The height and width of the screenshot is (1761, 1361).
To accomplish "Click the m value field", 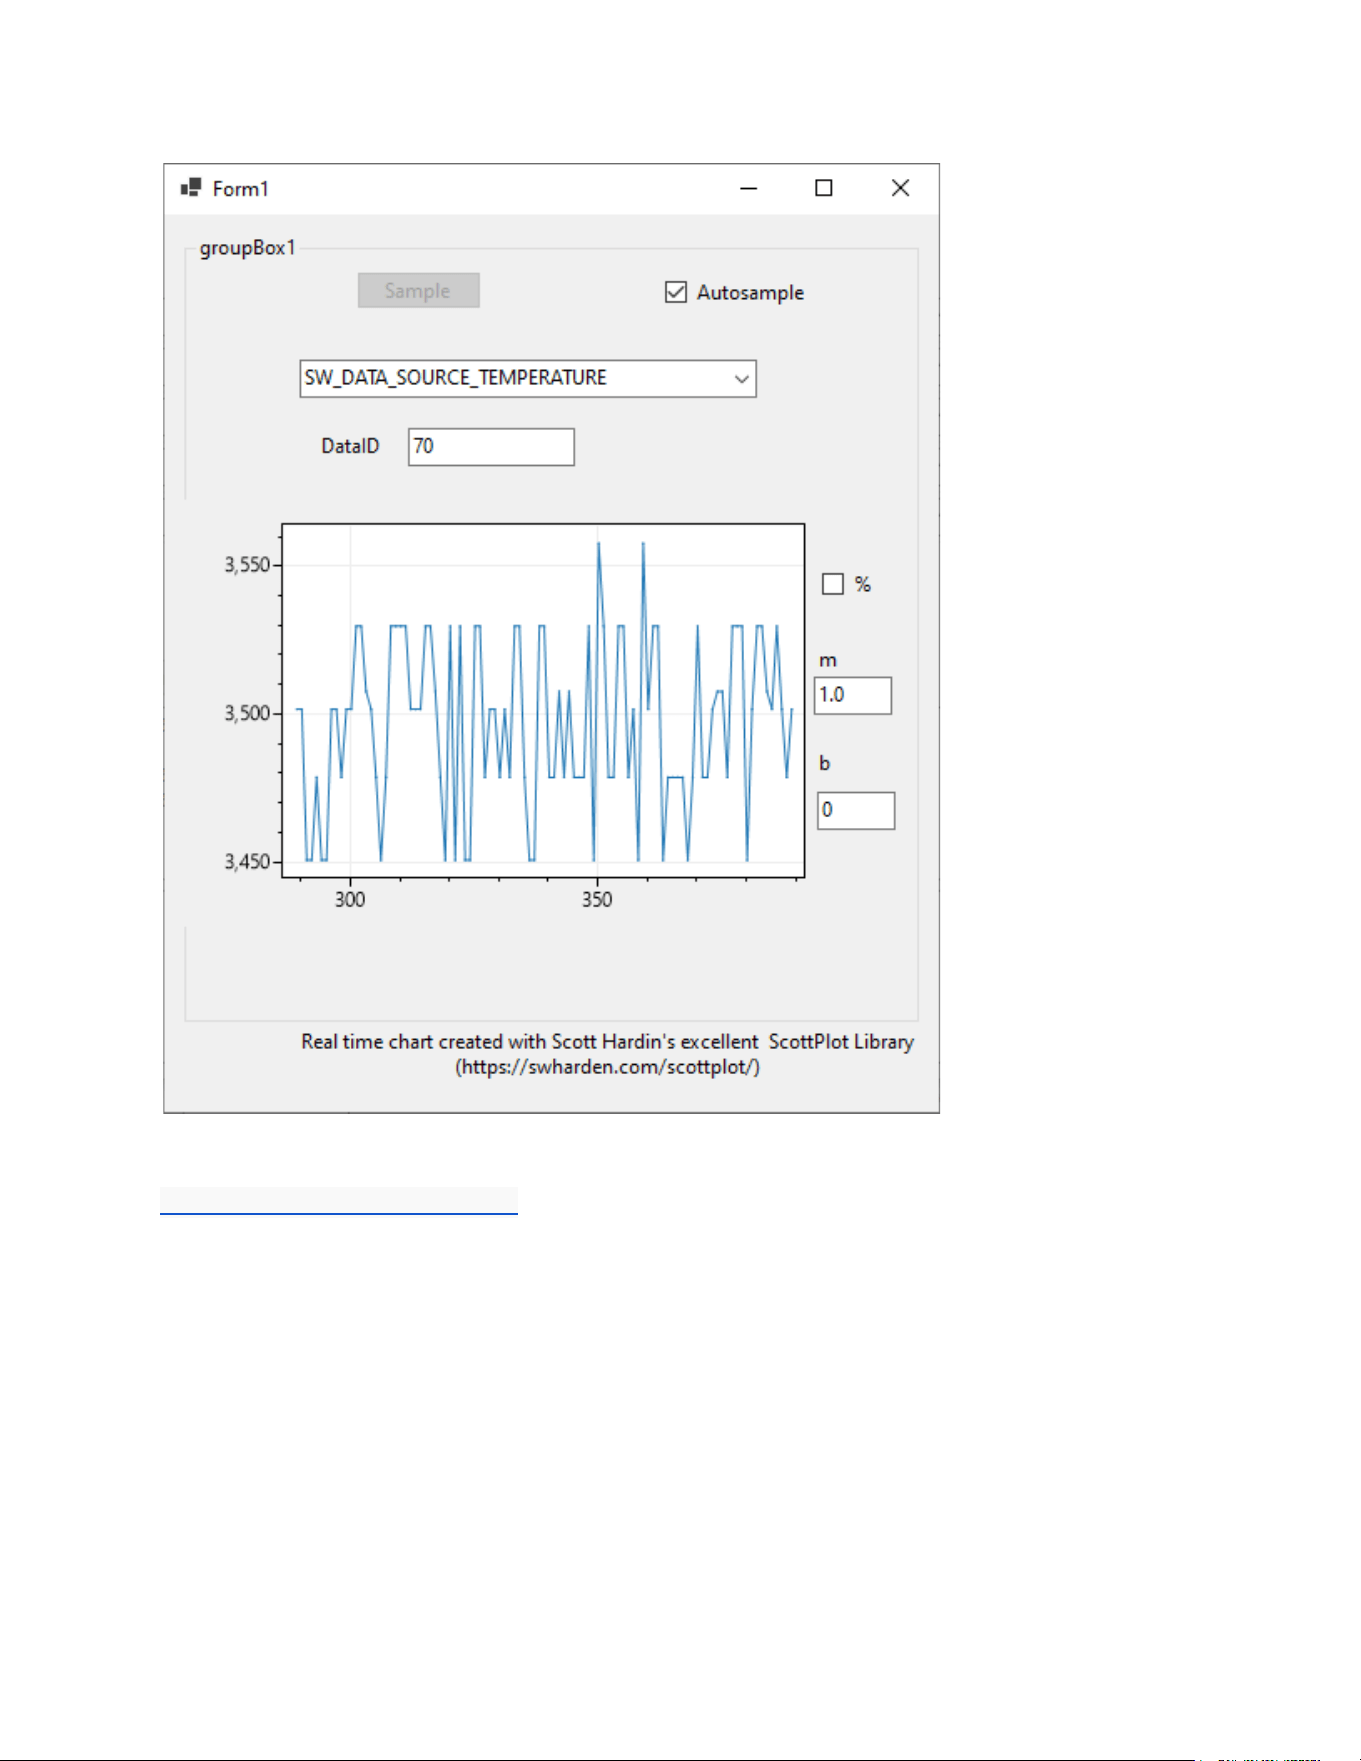I will click(x=853, y=695).
